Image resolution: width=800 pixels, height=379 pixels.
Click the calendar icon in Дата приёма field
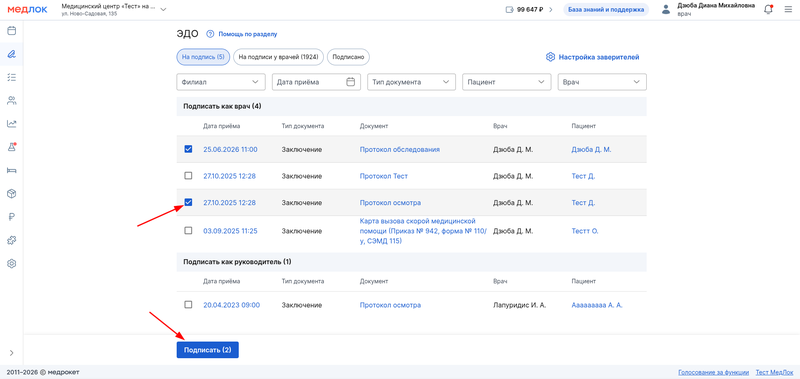(x=351, y=82)
